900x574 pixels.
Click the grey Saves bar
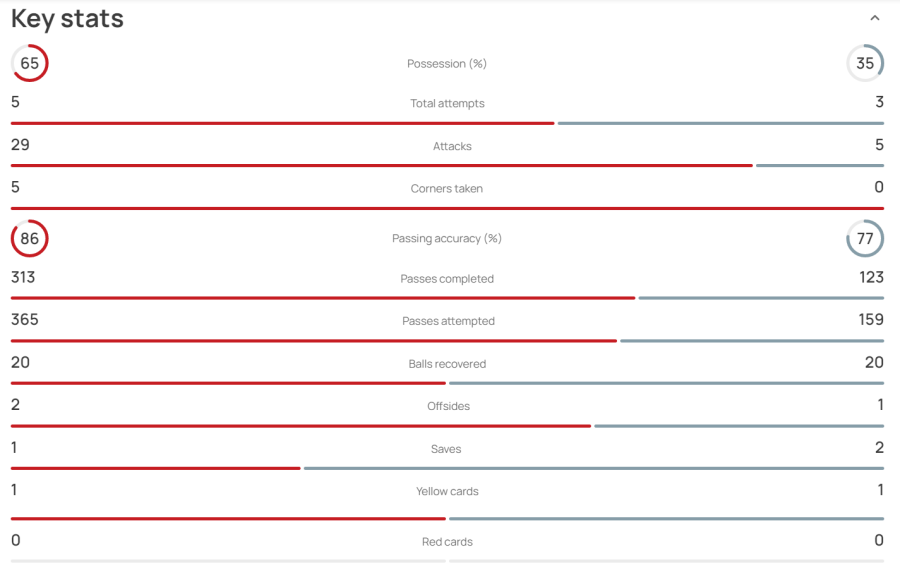click(x=593, y=468)
